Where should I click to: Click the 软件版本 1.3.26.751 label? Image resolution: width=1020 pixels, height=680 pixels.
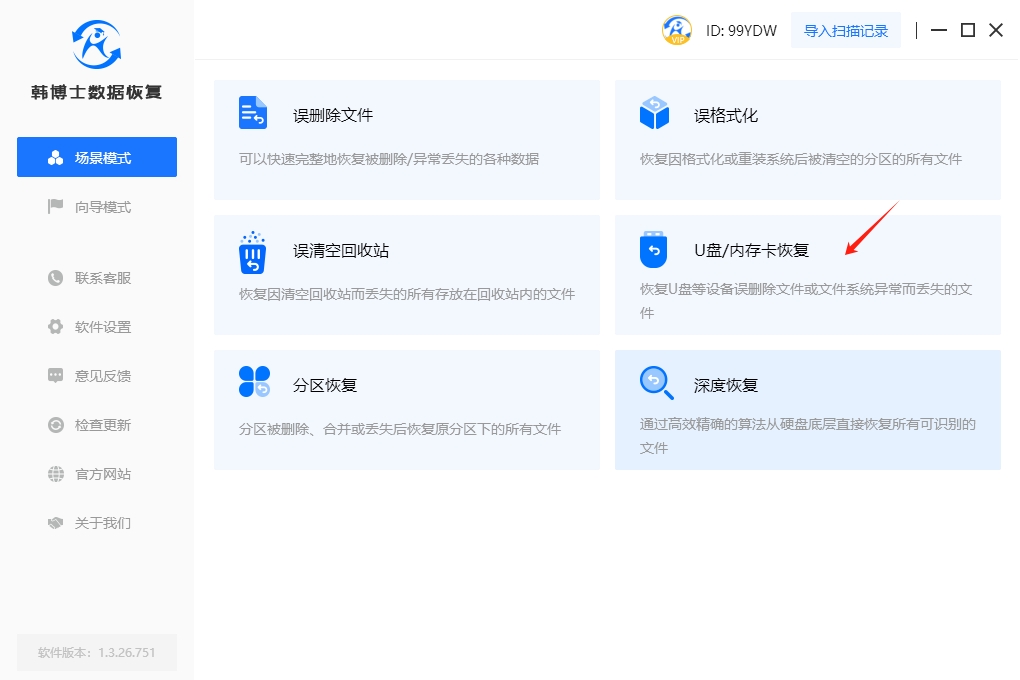[x=97, y=652]
